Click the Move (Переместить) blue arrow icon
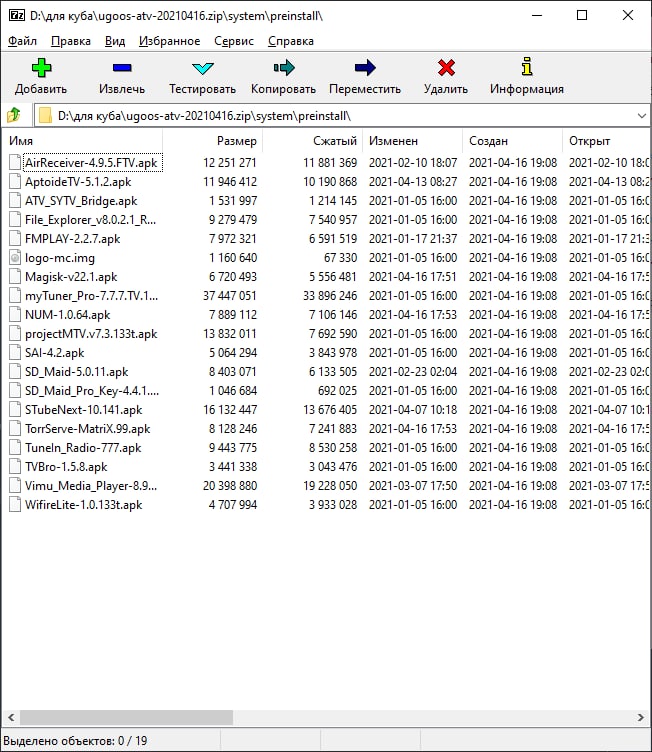The height and width of the screenshot is (752, 652). [x=365, y=68]
